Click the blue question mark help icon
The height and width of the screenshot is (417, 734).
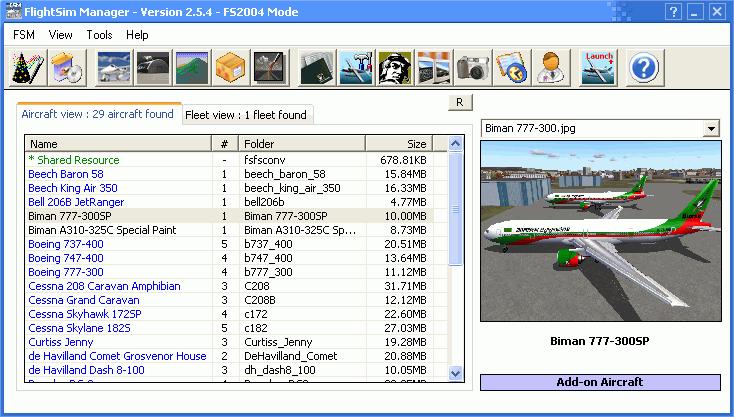click(x=645, y=68)
